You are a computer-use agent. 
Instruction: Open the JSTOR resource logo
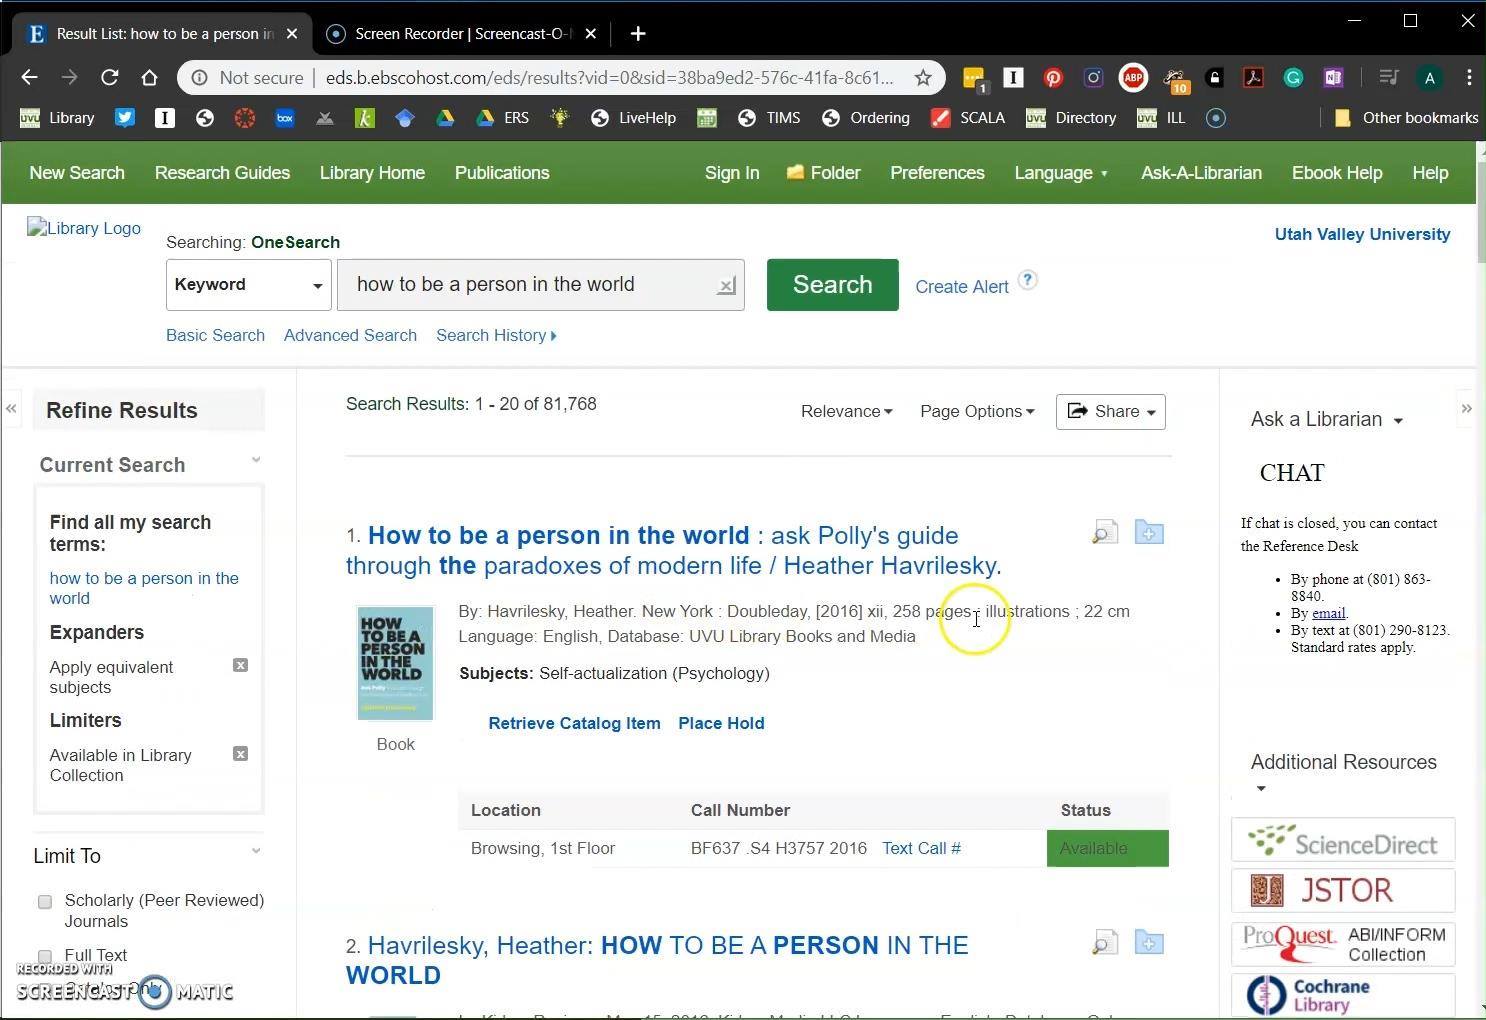pos(1343,890)
